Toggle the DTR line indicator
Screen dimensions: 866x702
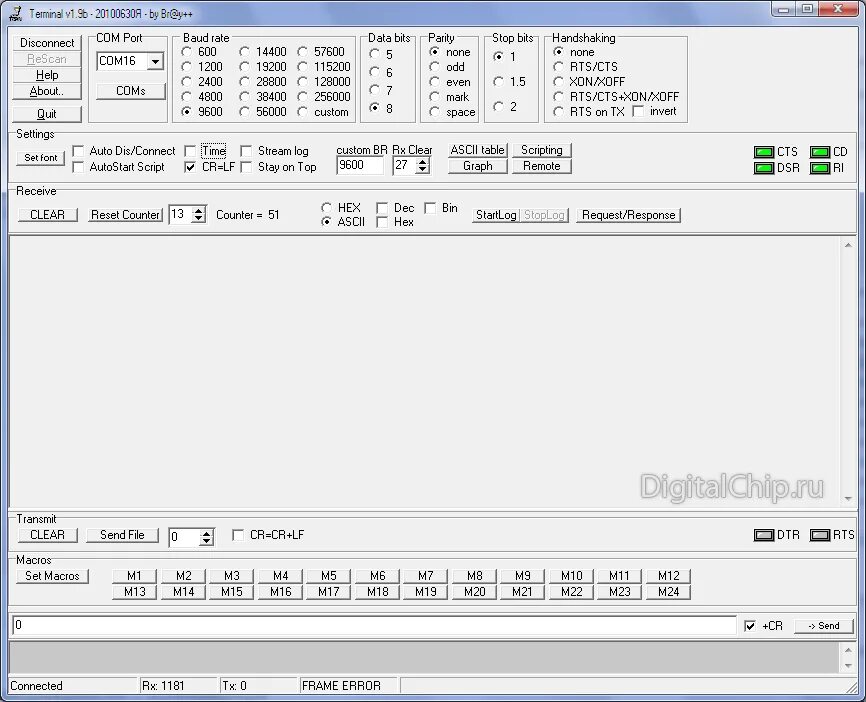(764, 535)
